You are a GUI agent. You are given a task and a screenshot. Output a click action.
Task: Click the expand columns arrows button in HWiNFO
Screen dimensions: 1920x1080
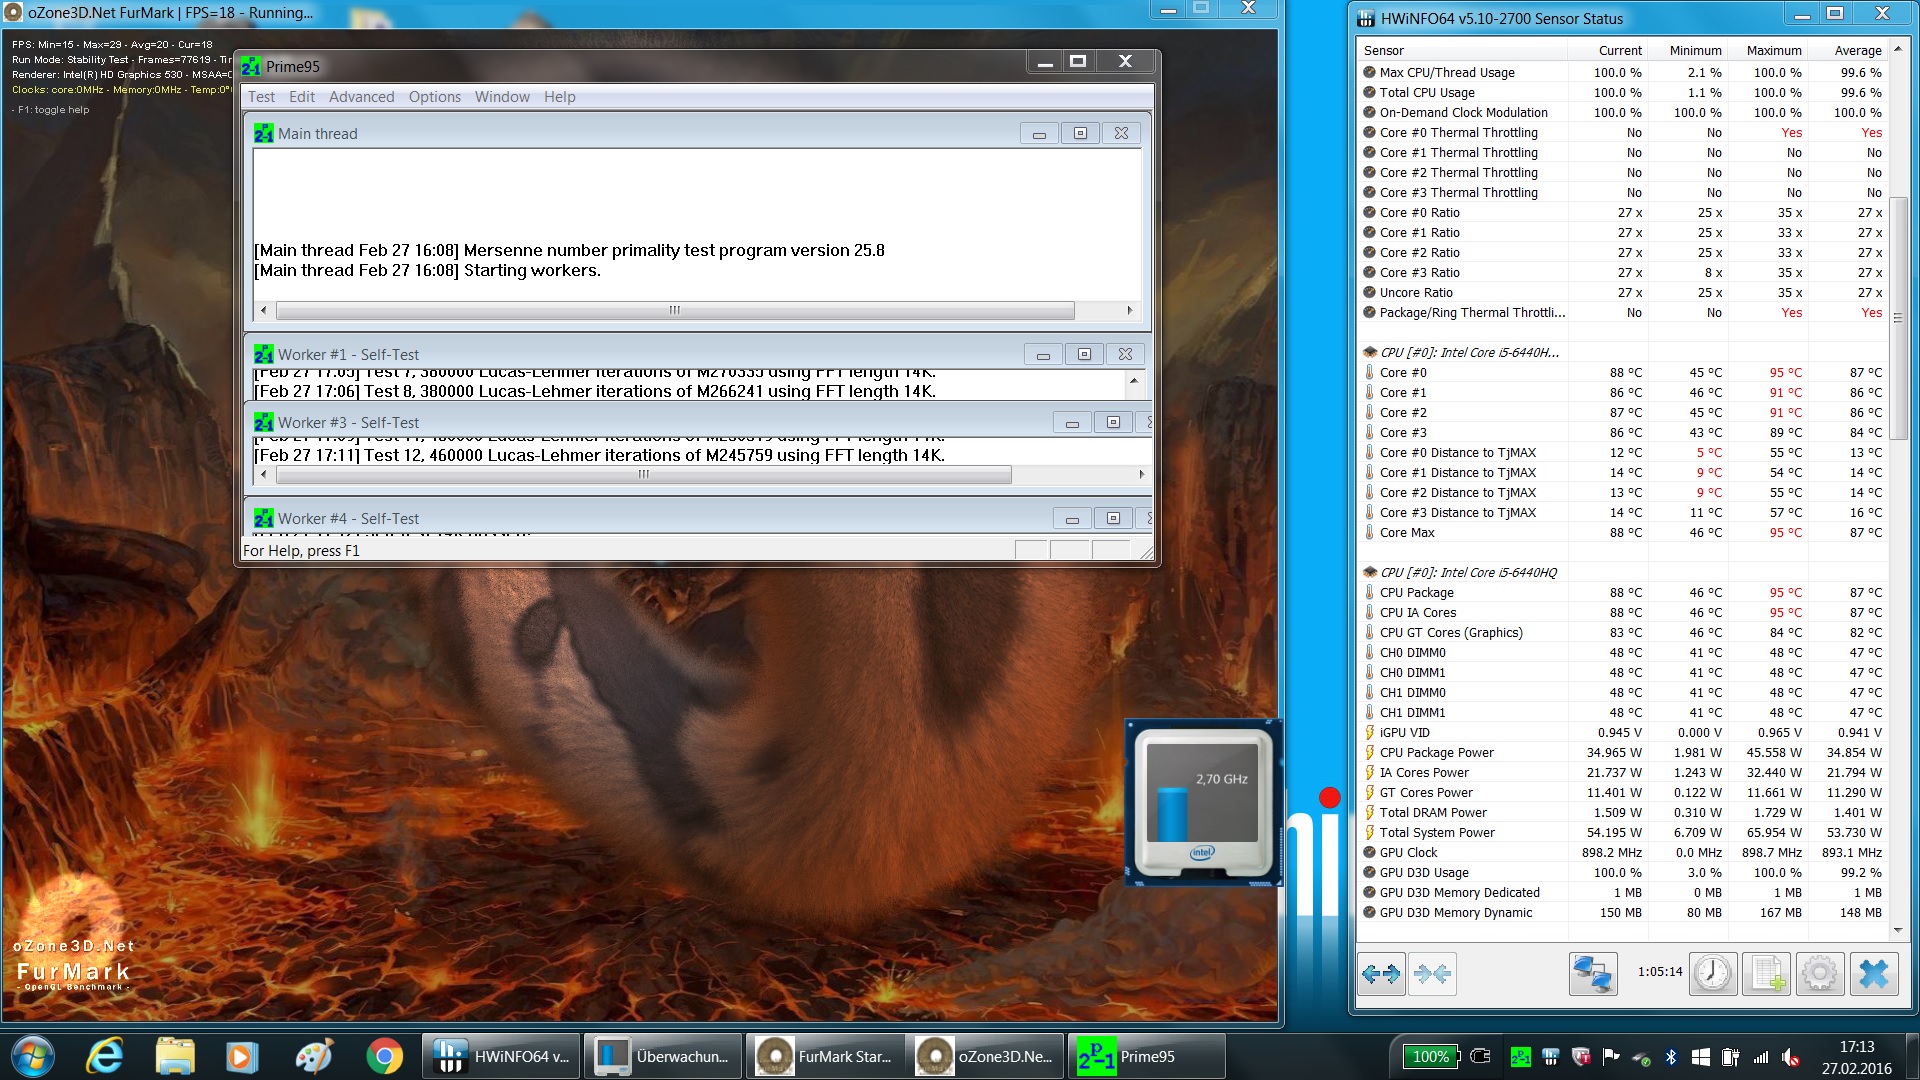pos(1381,973)
